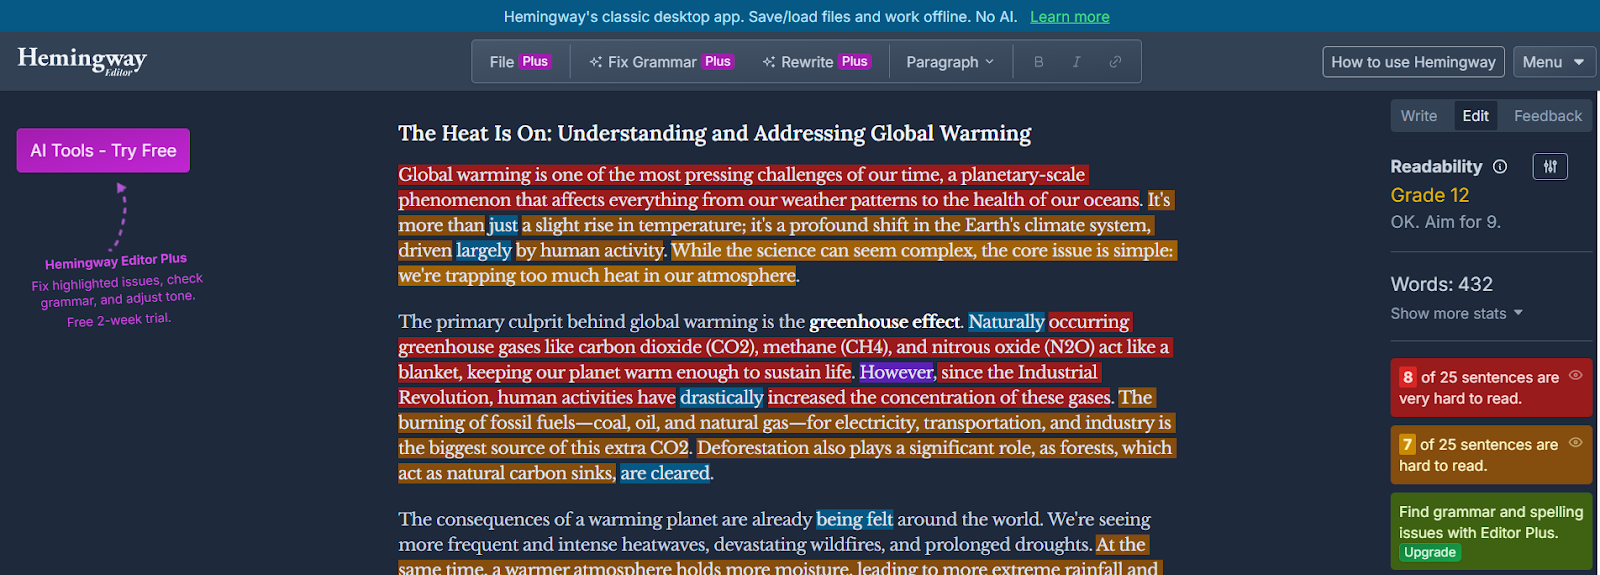Open the readability settings sliders icon
The width and height of the screenshot is (1600, 575).
click(1549, 167)
